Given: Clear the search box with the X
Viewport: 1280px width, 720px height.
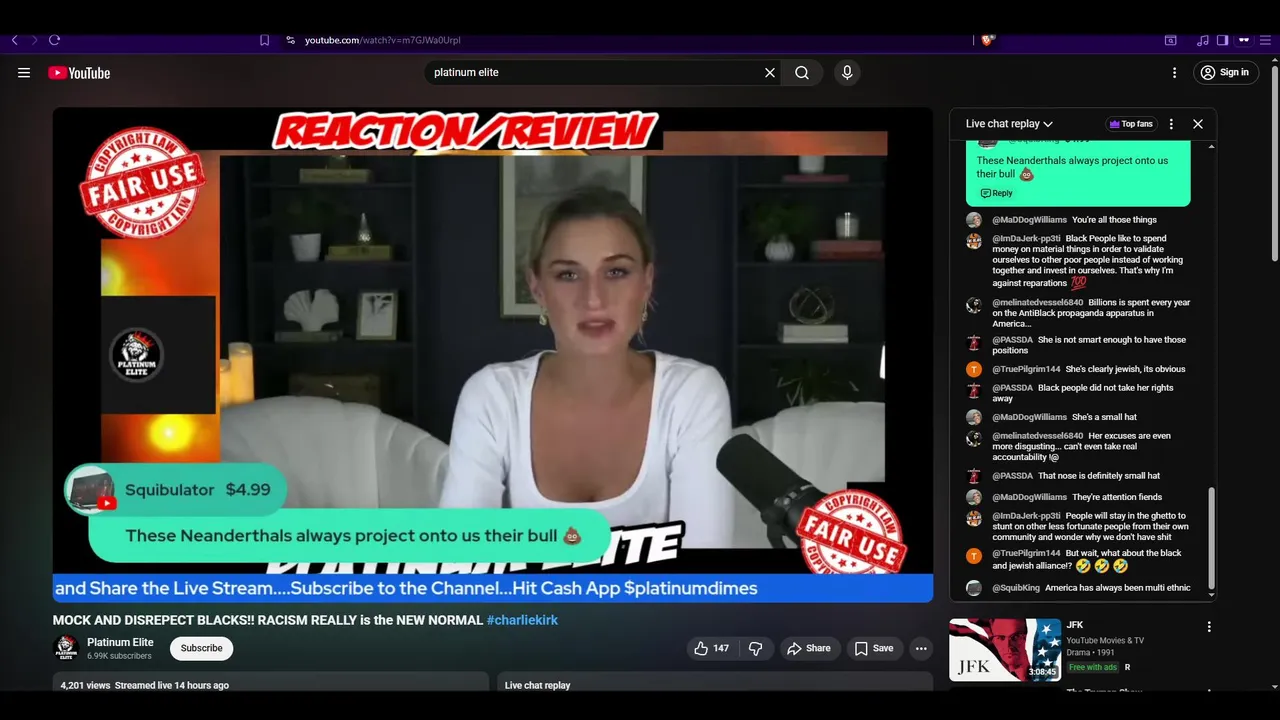Looking at the screenshot, I should coord(770,72).
